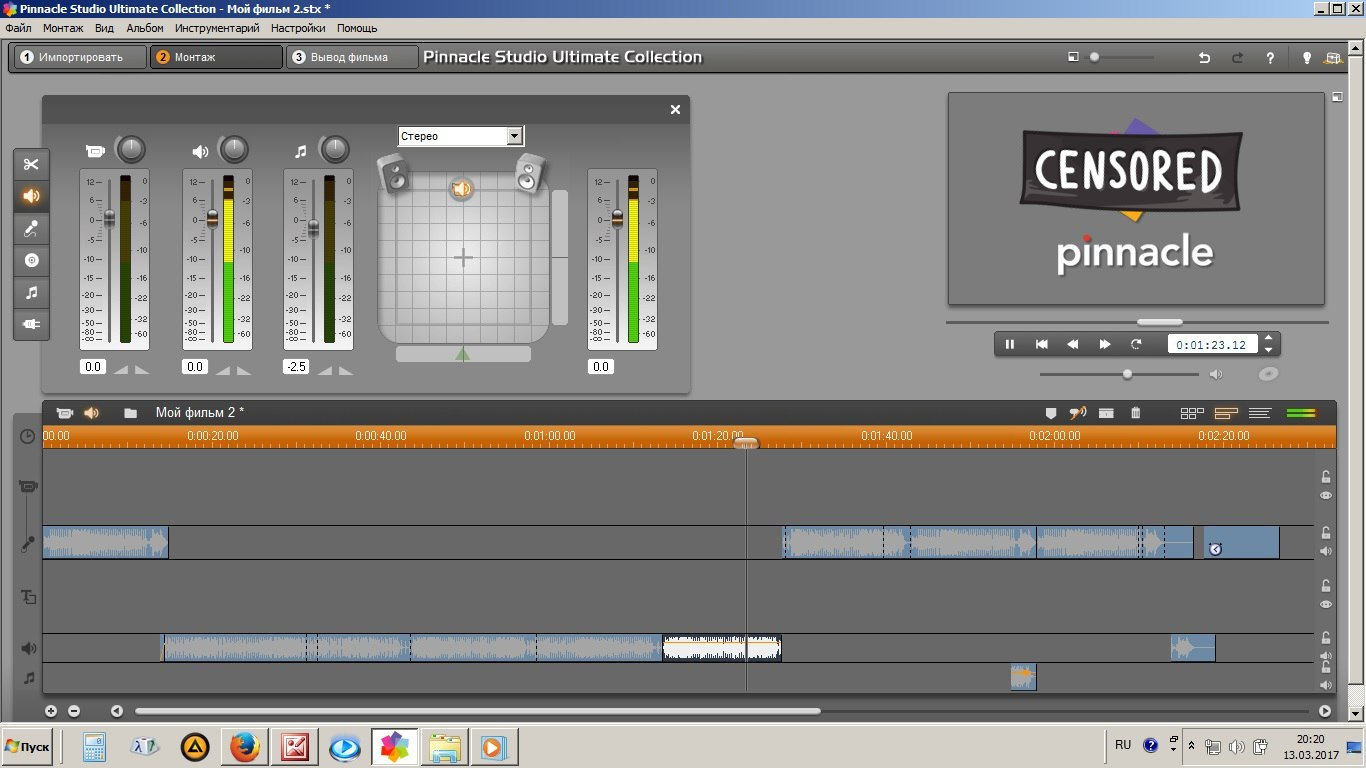Open the CD audio import tool

click(x=31, y=260)
